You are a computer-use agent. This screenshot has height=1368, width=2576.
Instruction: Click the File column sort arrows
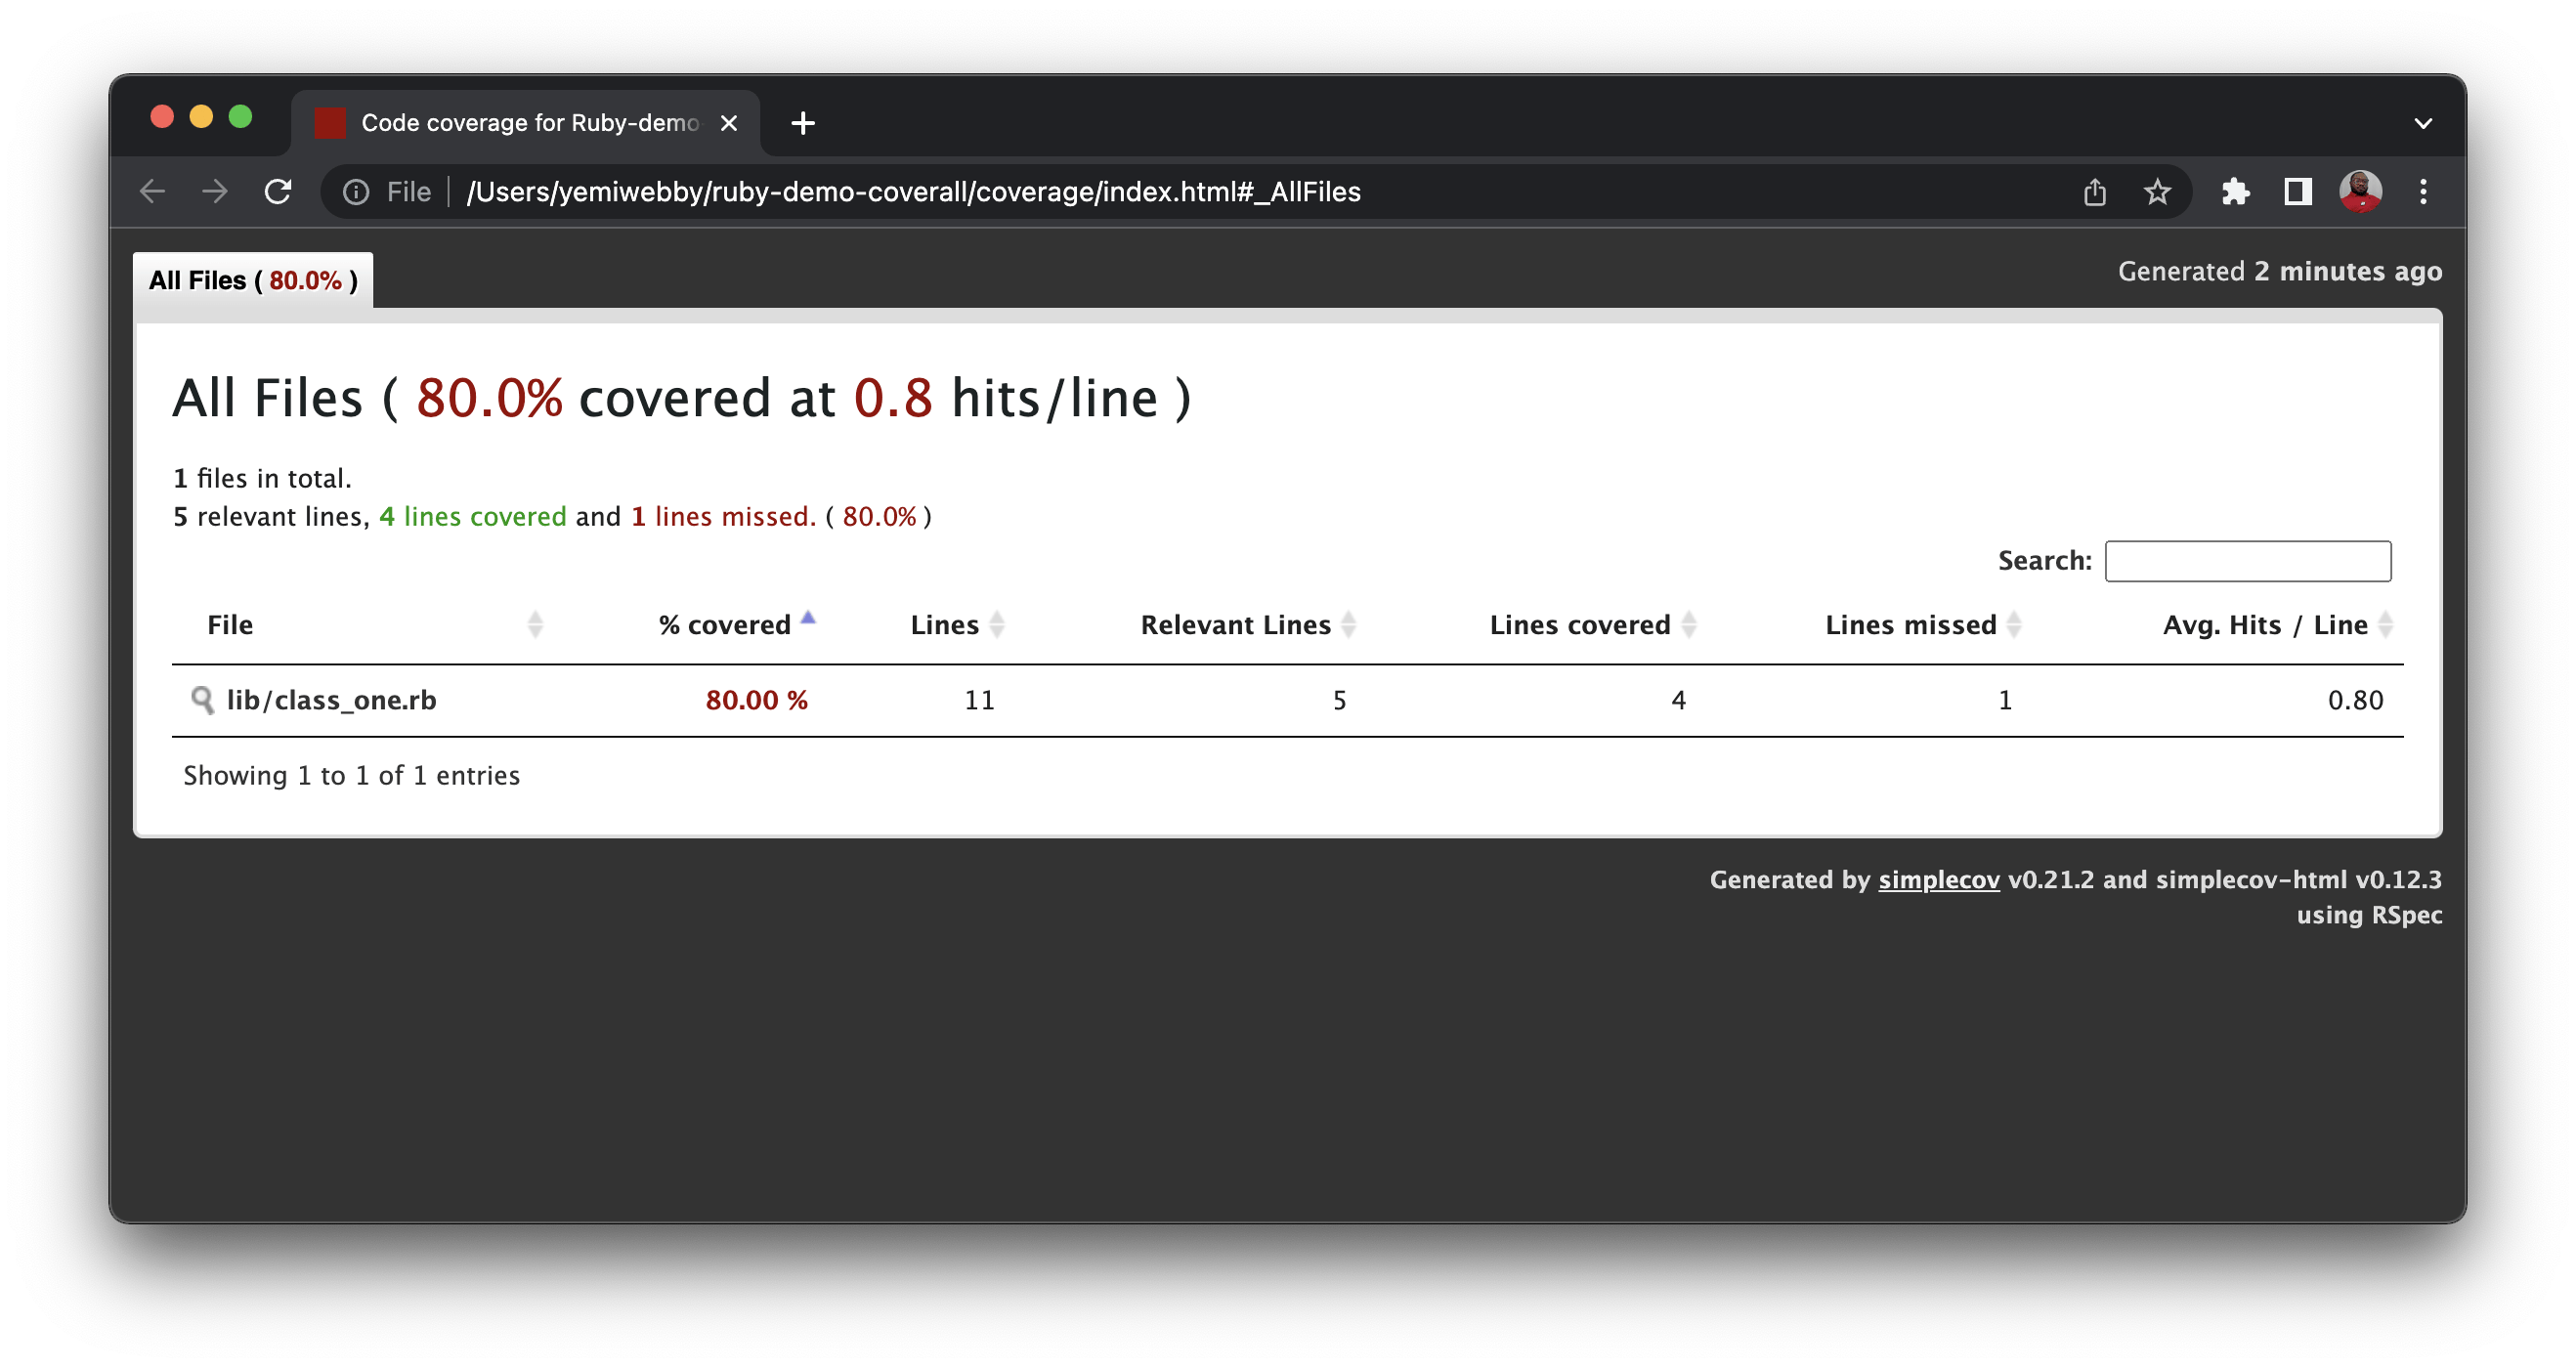pyautogui.click(x=537, y=624)
